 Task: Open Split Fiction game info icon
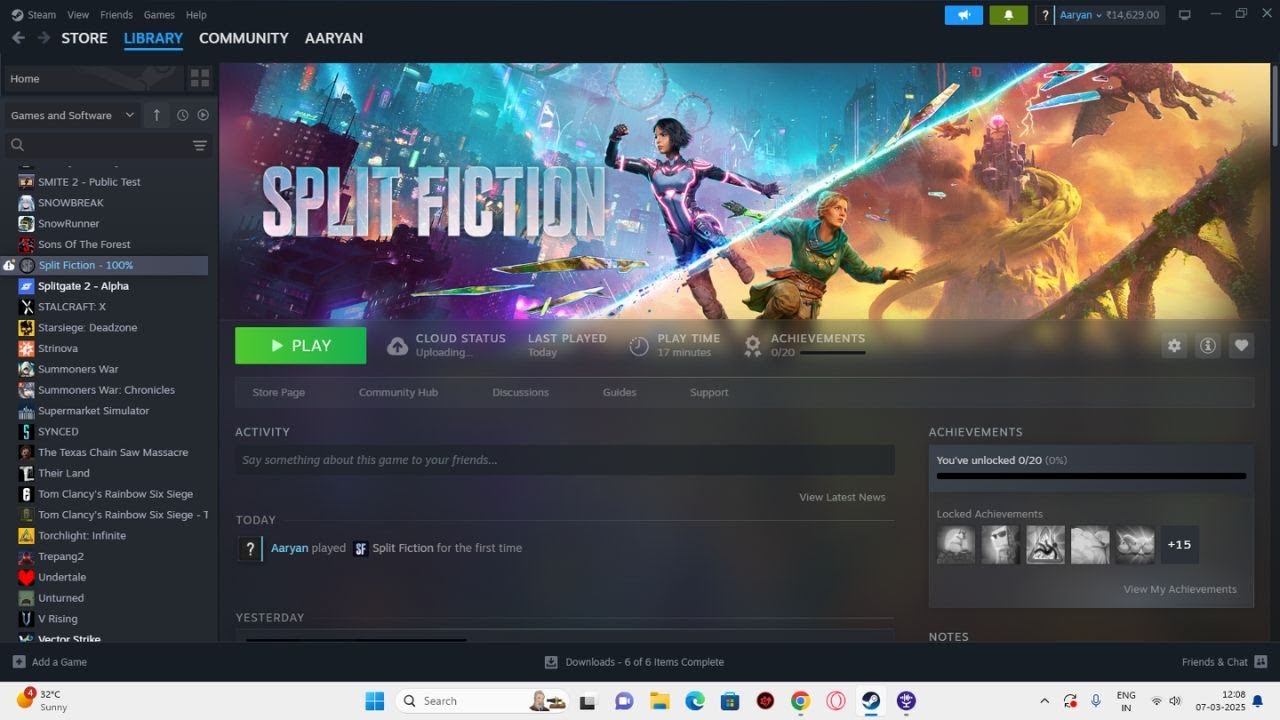pyautogui.click(x=1208, y=345)
